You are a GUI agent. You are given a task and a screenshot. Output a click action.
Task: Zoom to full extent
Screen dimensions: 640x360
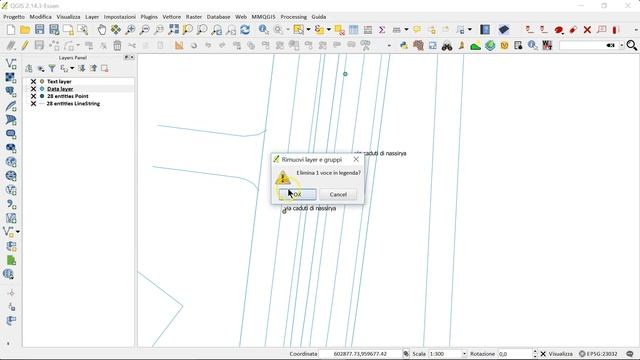173,29
